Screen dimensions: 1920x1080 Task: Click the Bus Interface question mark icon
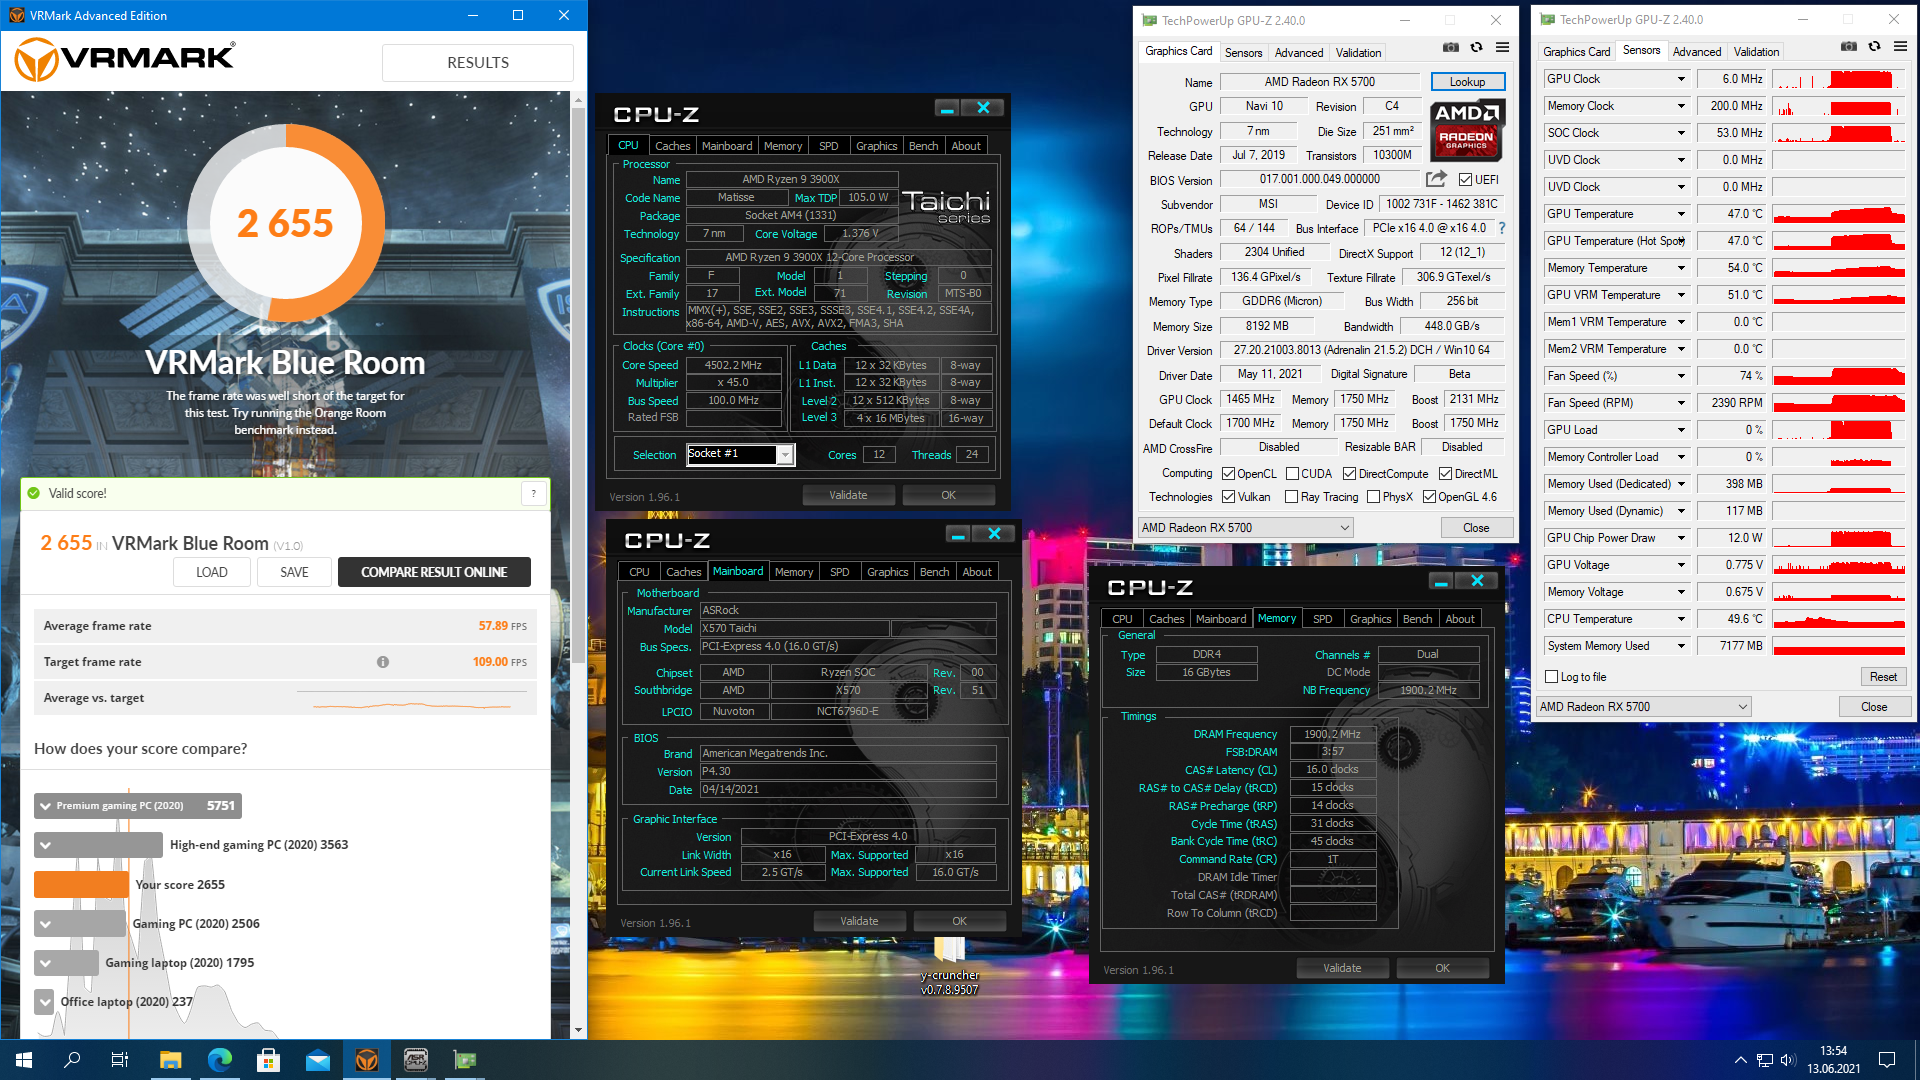point(1501,228)
